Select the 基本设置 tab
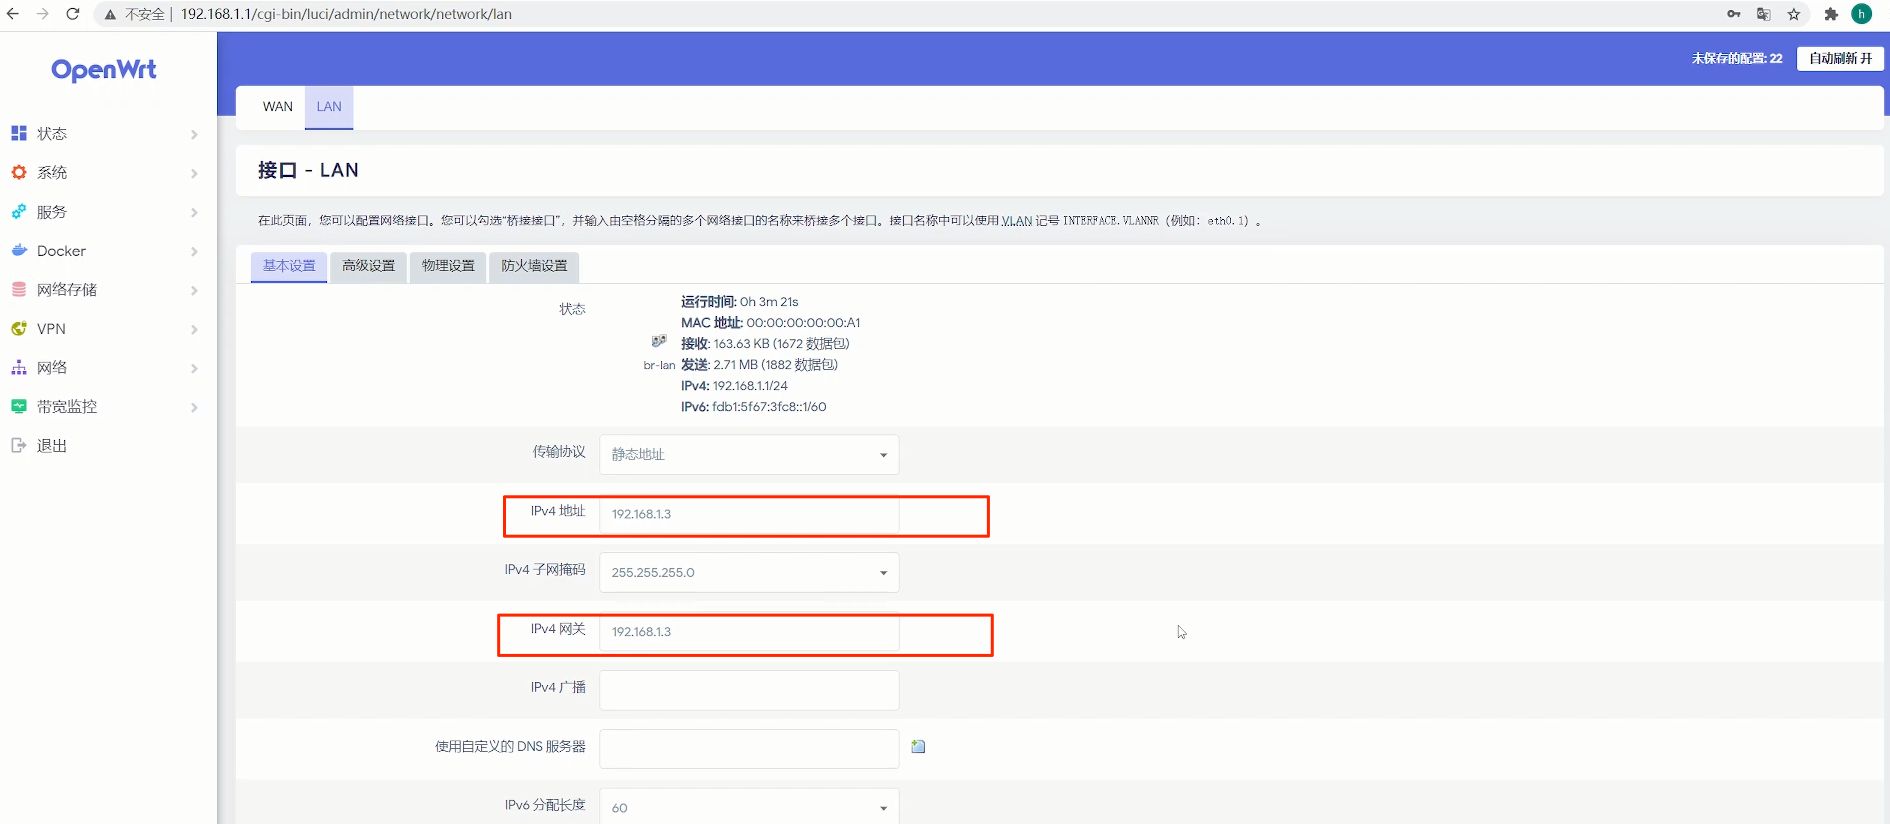The height and width of the screenshot is (824, 1890). pyautogui.click(x=289, y=266)
